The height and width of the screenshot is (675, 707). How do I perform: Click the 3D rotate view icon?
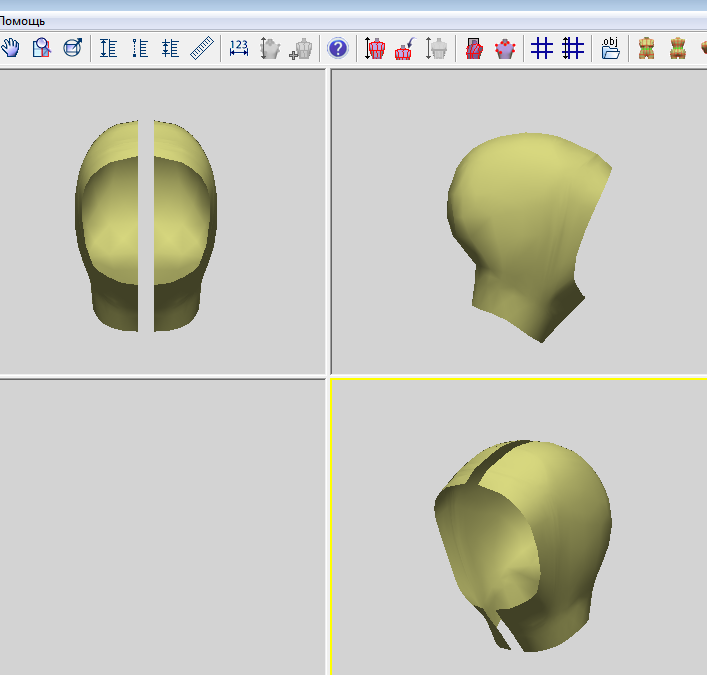72,47
